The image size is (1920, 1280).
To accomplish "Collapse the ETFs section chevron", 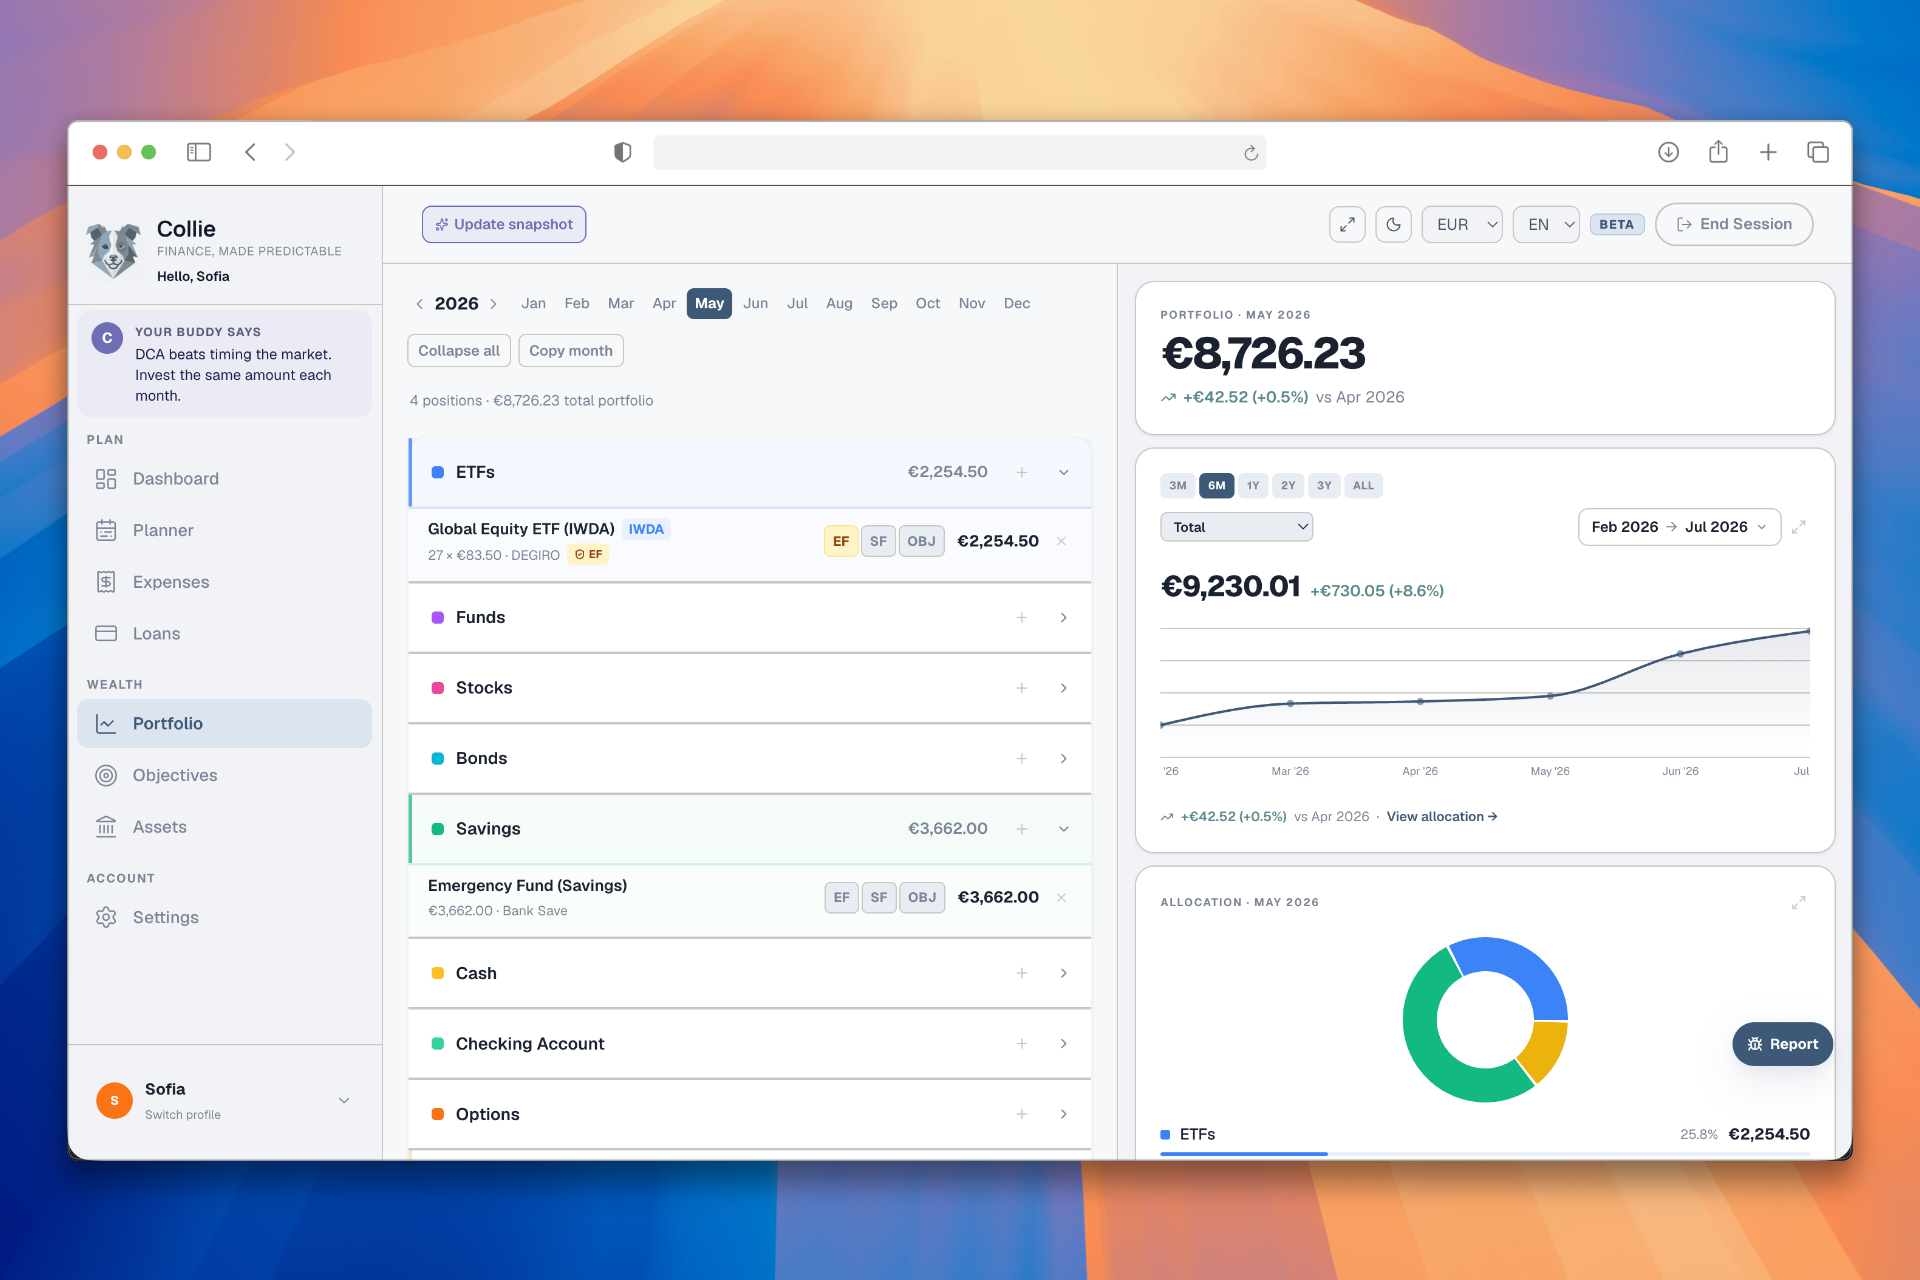I will tap(1064, 472).
